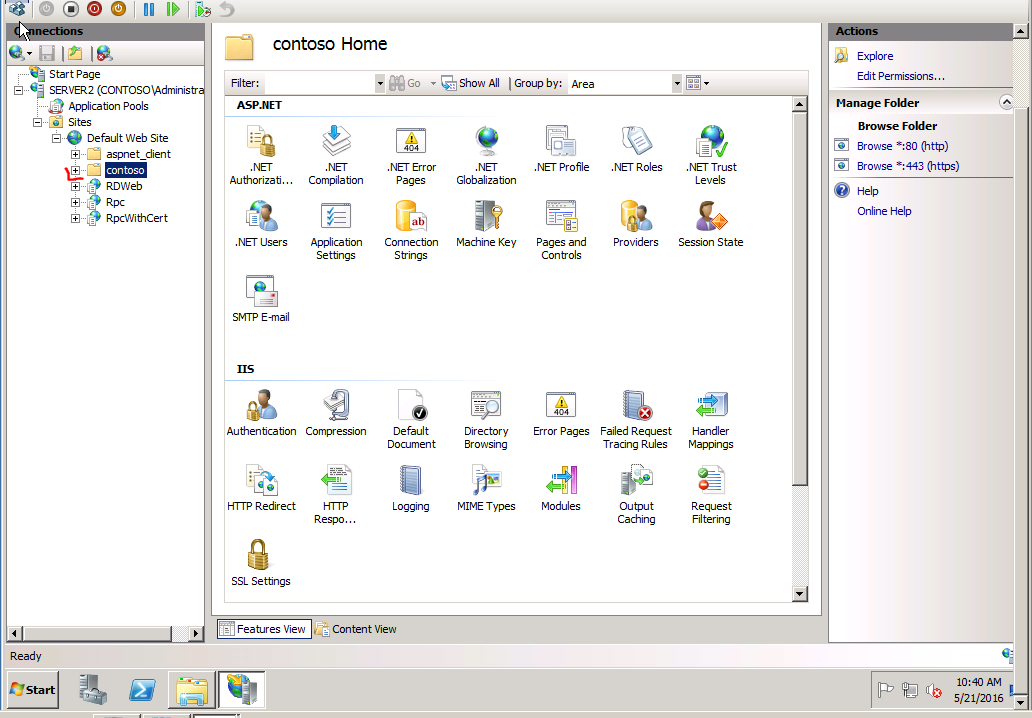Open Windows Explorer from taskbar
1032x718 pixels.
click(x=192, y=690)
